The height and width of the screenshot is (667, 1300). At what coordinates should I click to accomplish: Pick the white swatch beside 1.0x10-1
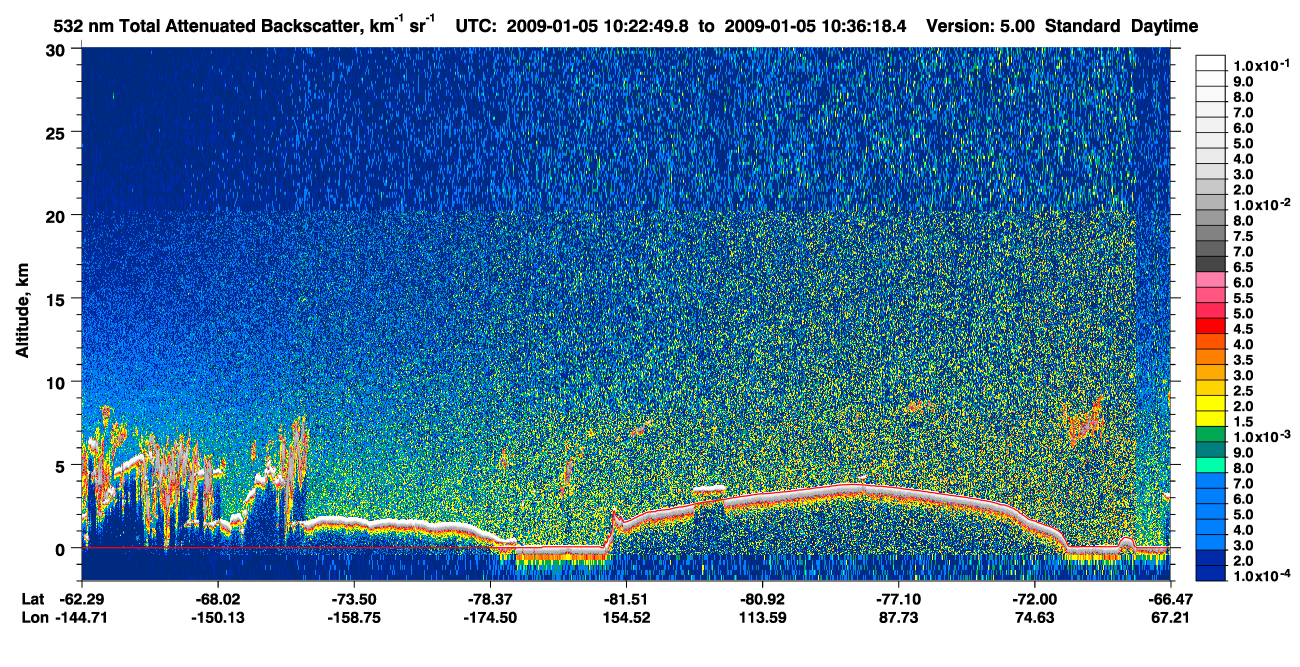click(x=1211, y=62)
